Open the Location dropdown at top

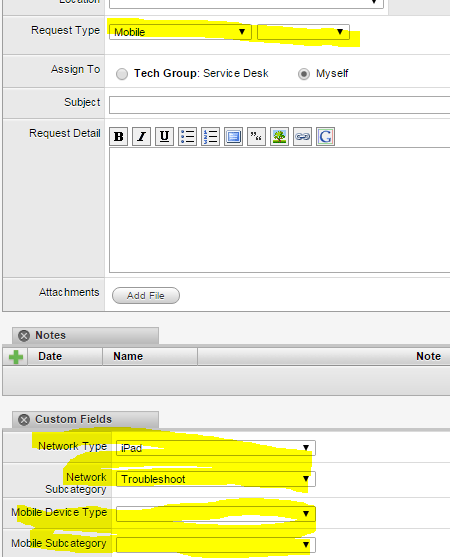click(246, 3)
